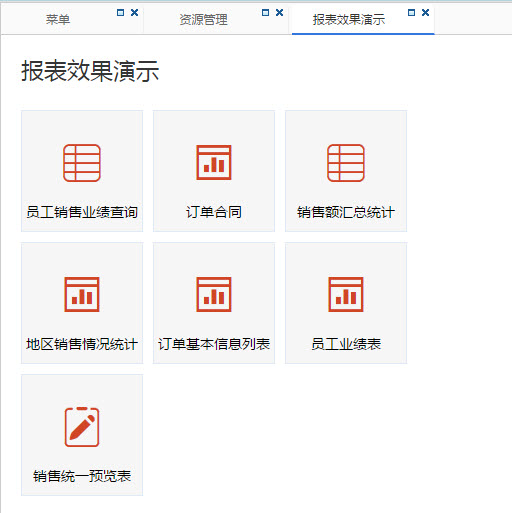Screen dimensions: 512x513
Task: Maximize the 报表效果演示 tab panel
Action: click(x=411, y=13)
